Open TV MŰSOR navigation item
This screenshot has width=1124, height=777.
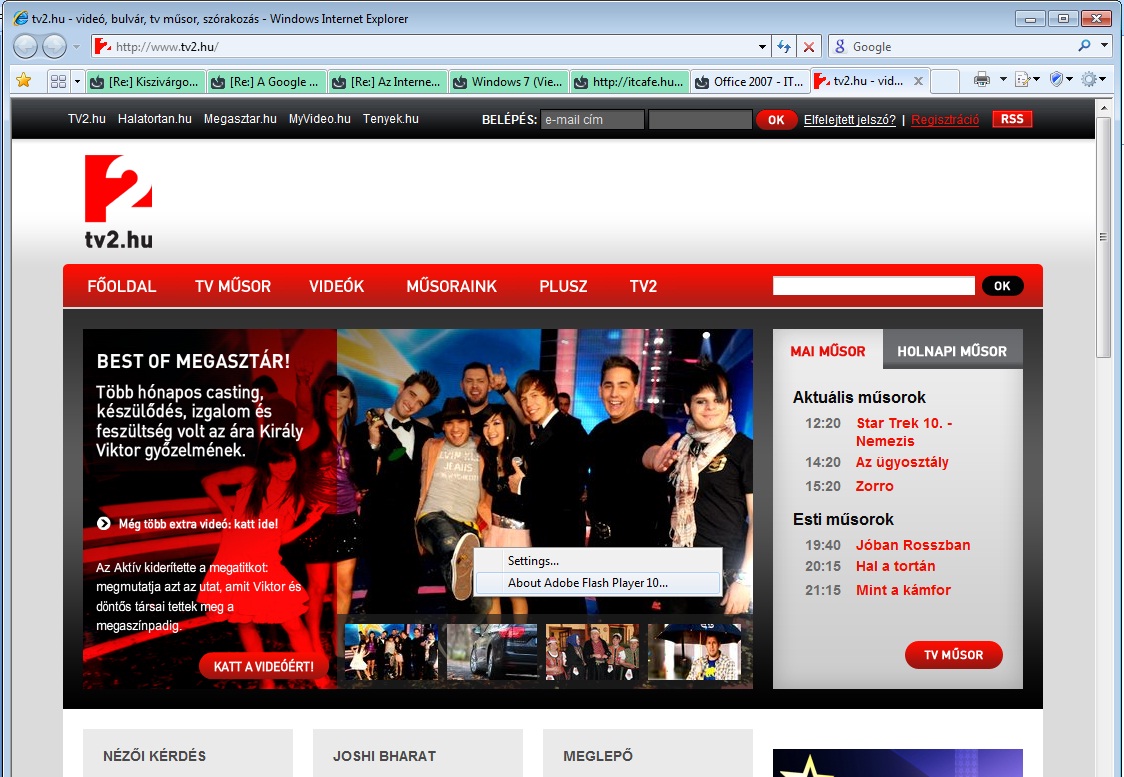click(233, 286)
